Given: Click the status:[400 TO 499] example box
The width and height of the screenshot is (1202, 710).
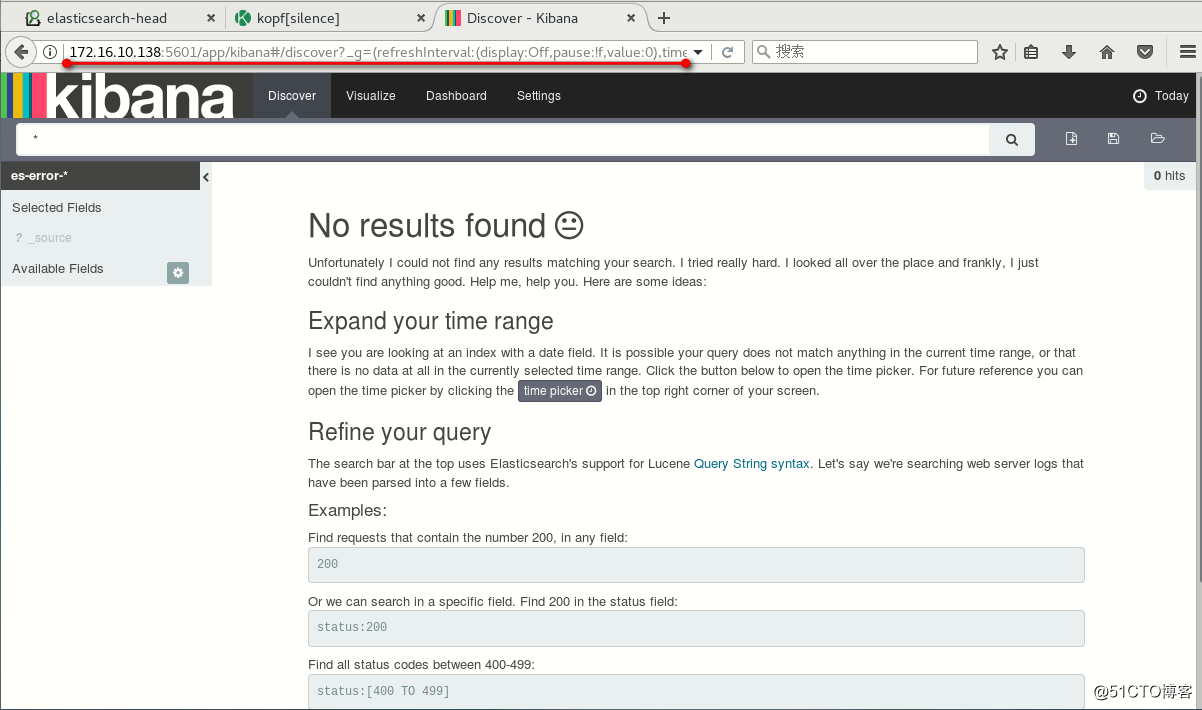Looking at the screenshot, I should [x=696, y=691].
